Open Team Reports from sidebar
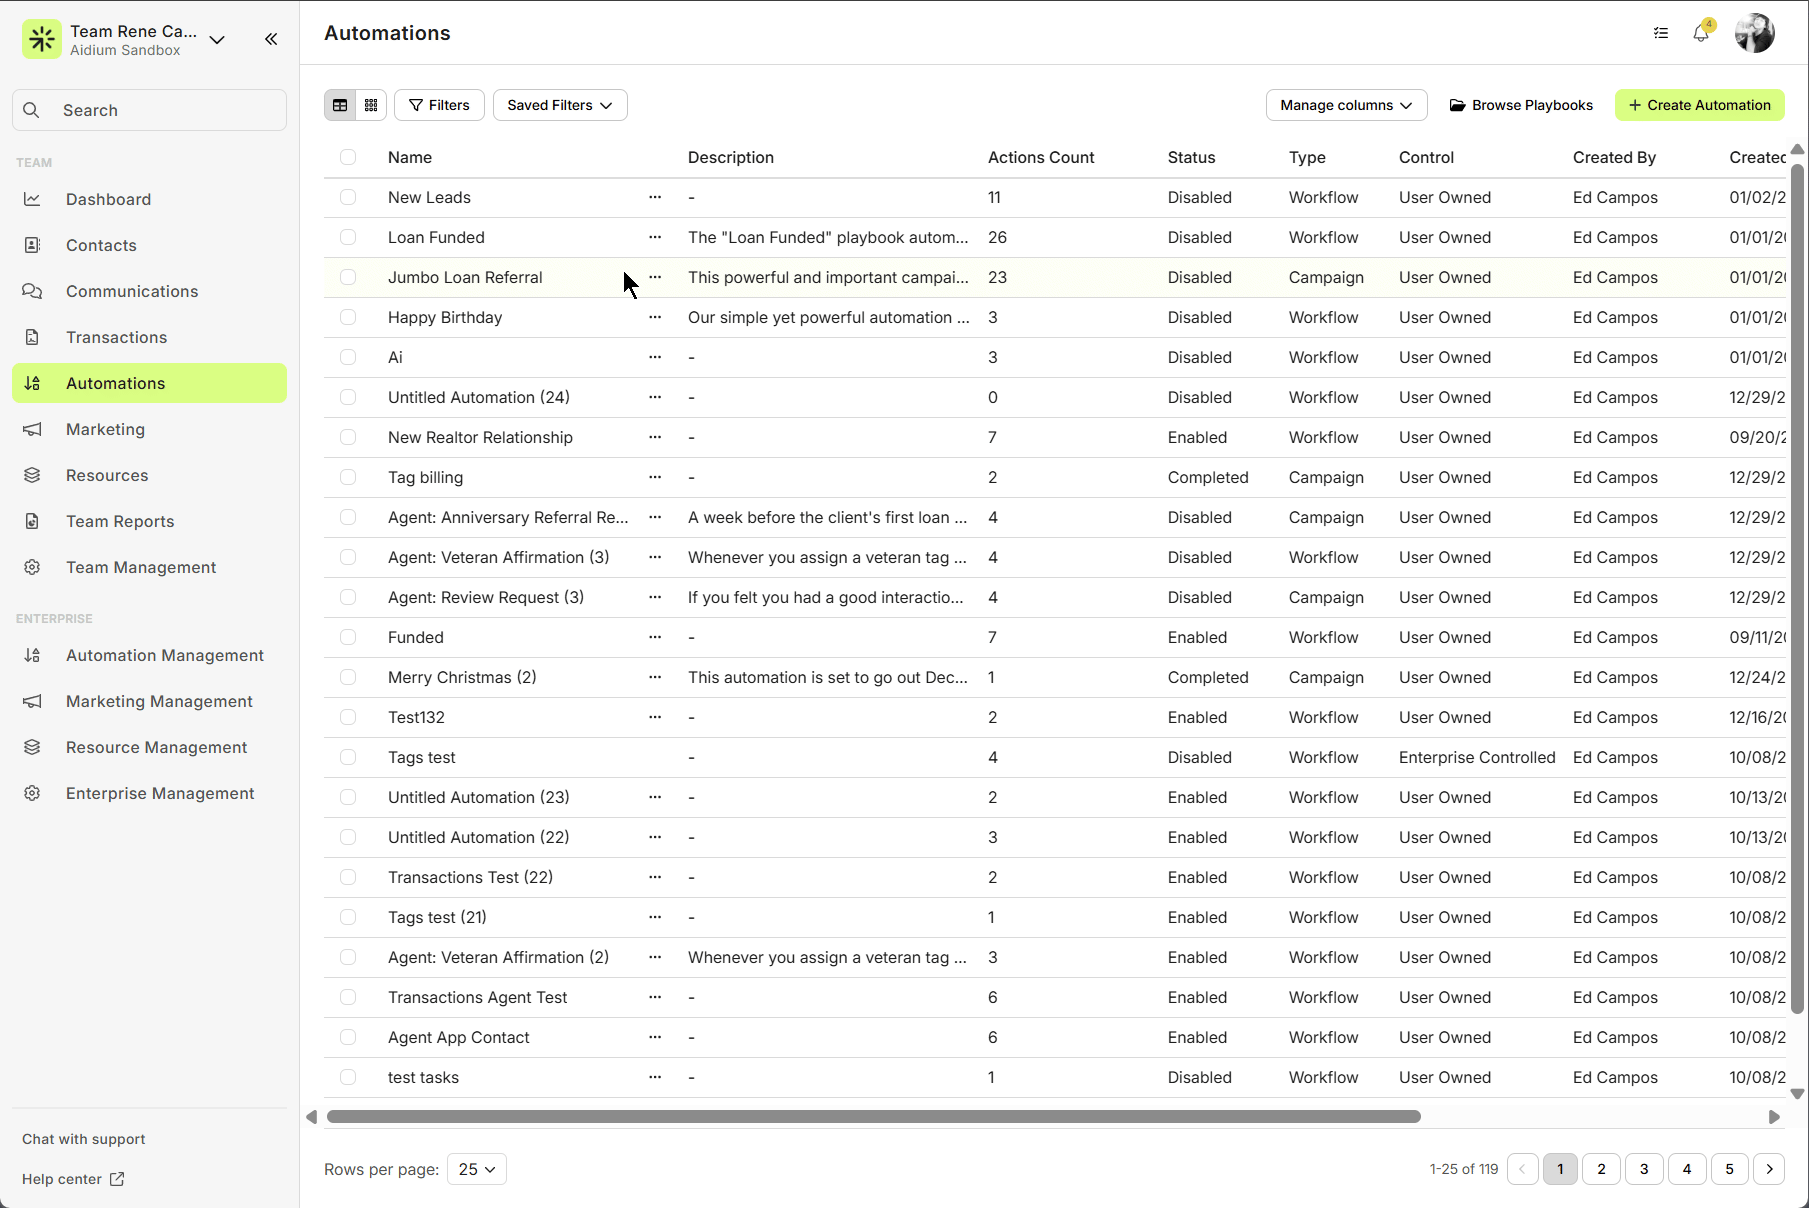The image size is (1809, 1208). click(x=120, y=521)
